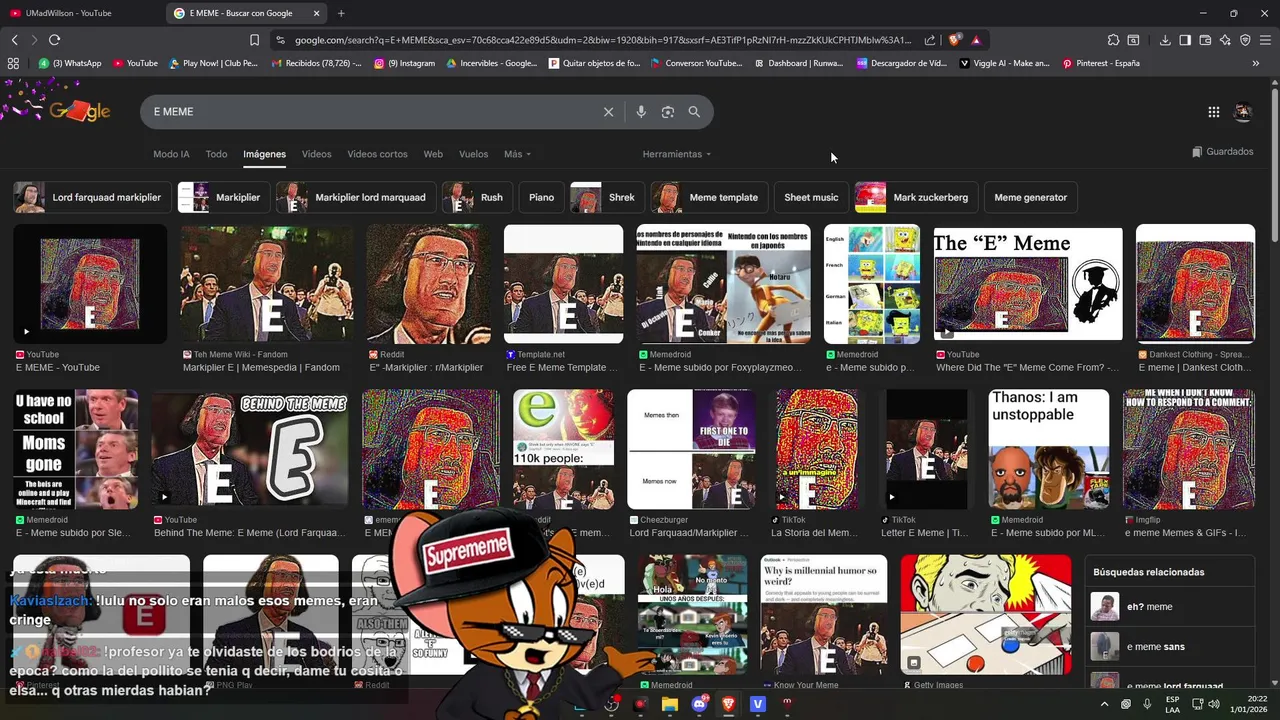The image size is (1280, 720).
Task: Click the magnifier search button in search box
Action: tap(694, 112)
